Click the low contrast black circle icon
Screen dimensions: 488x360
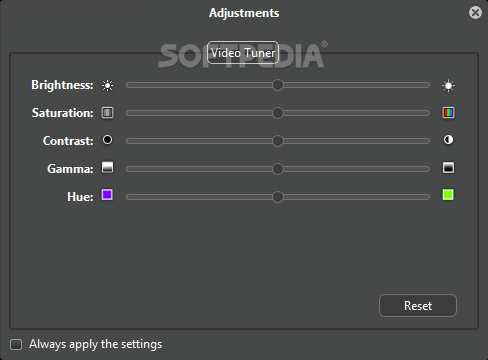(x=107, y=140)
